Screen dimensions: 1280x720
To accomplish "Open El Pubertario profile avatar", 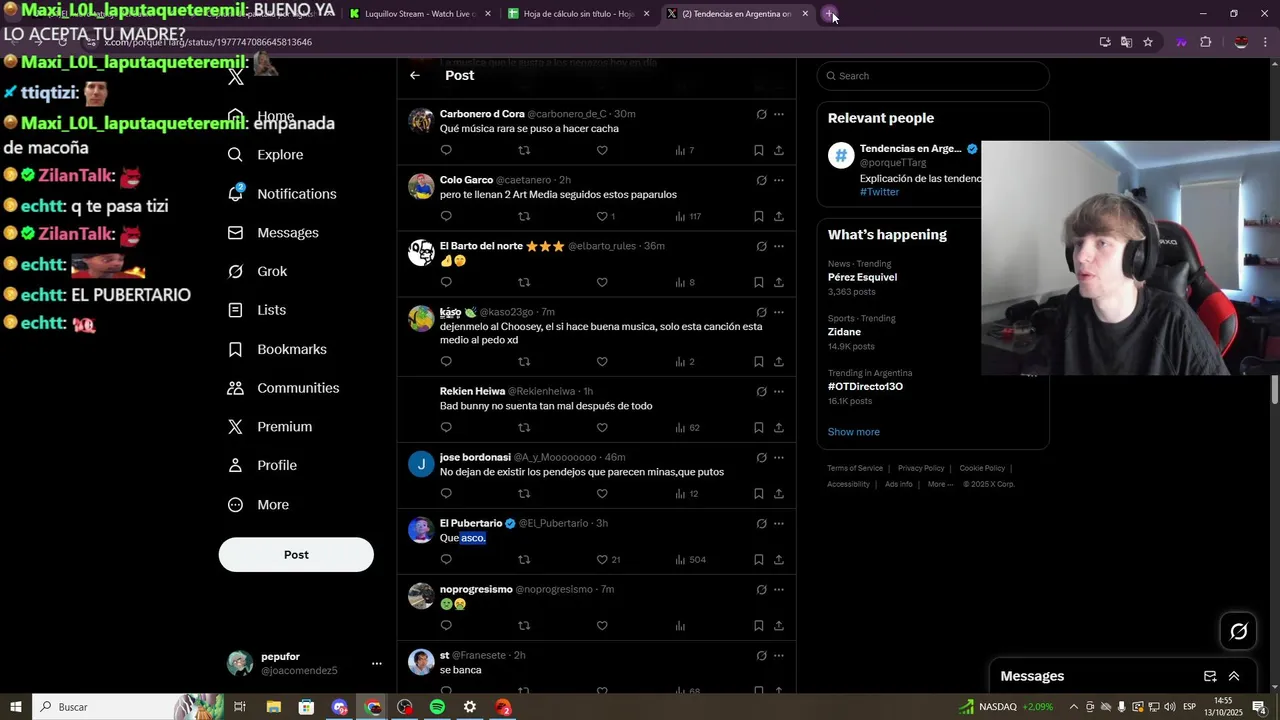I will [421, 530].
